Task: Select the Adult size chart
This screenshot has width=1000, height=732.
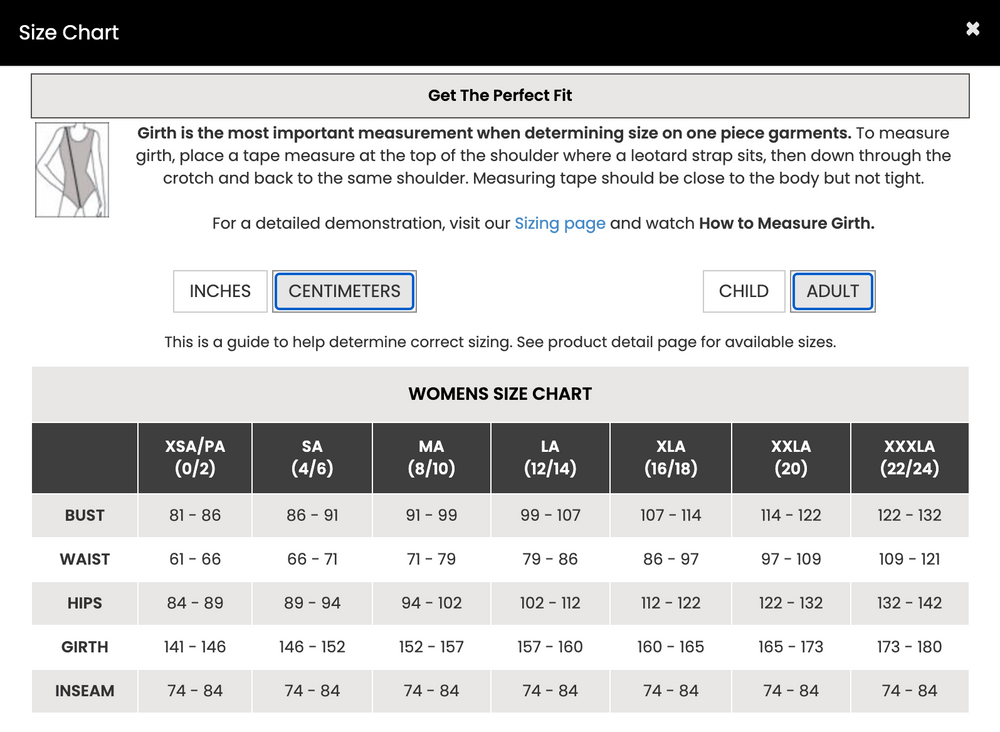Action: tap(833, 291)
